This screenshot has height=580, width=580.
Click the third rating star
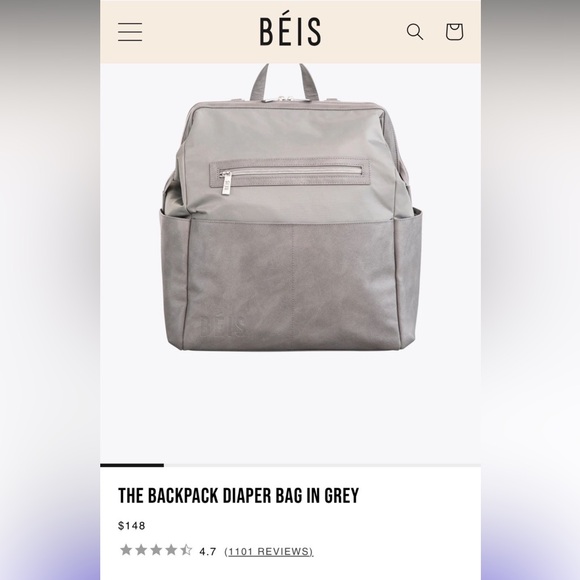156,550
